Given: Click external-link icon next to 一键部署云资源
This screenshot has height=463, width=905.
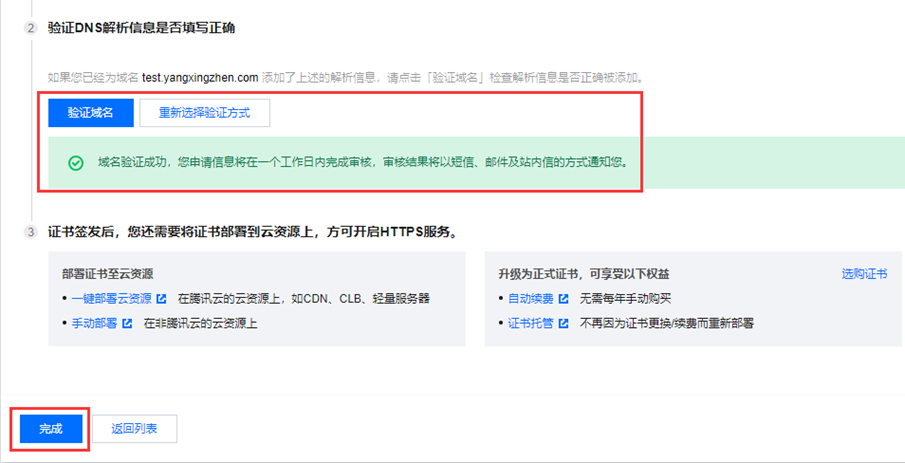Looking at the screenshot, I should tap(162, 299).
